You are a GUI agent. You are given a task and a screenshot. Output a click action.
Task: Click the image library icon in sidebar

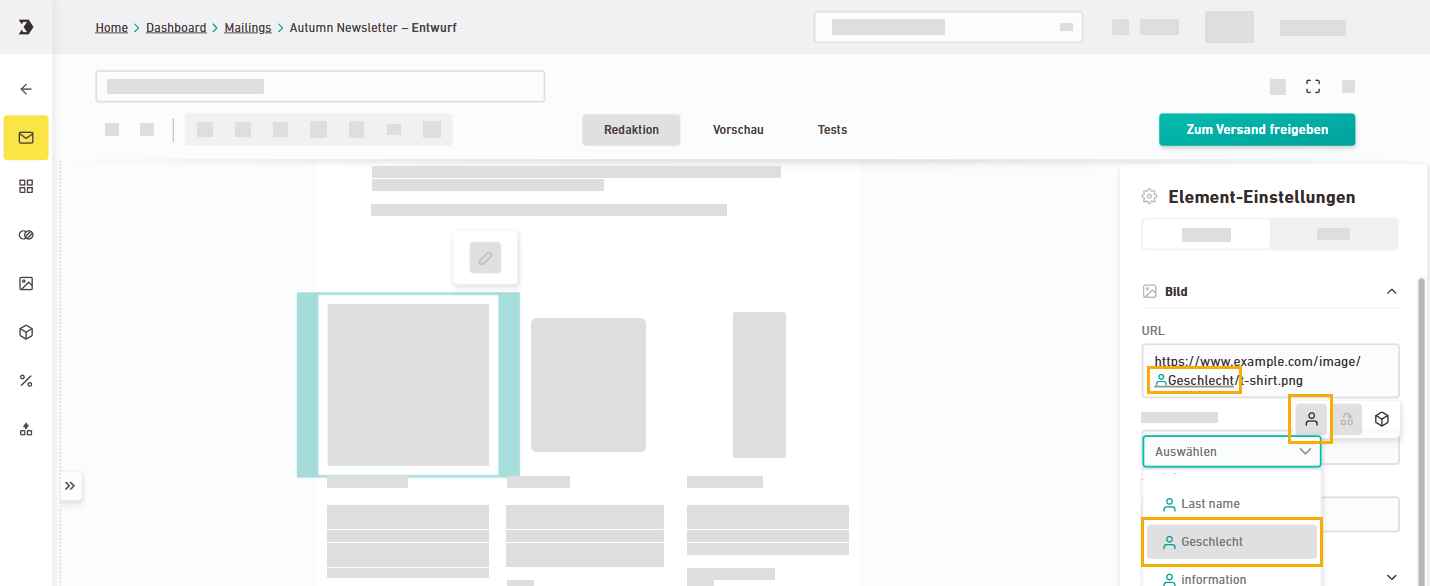(26, 283)
